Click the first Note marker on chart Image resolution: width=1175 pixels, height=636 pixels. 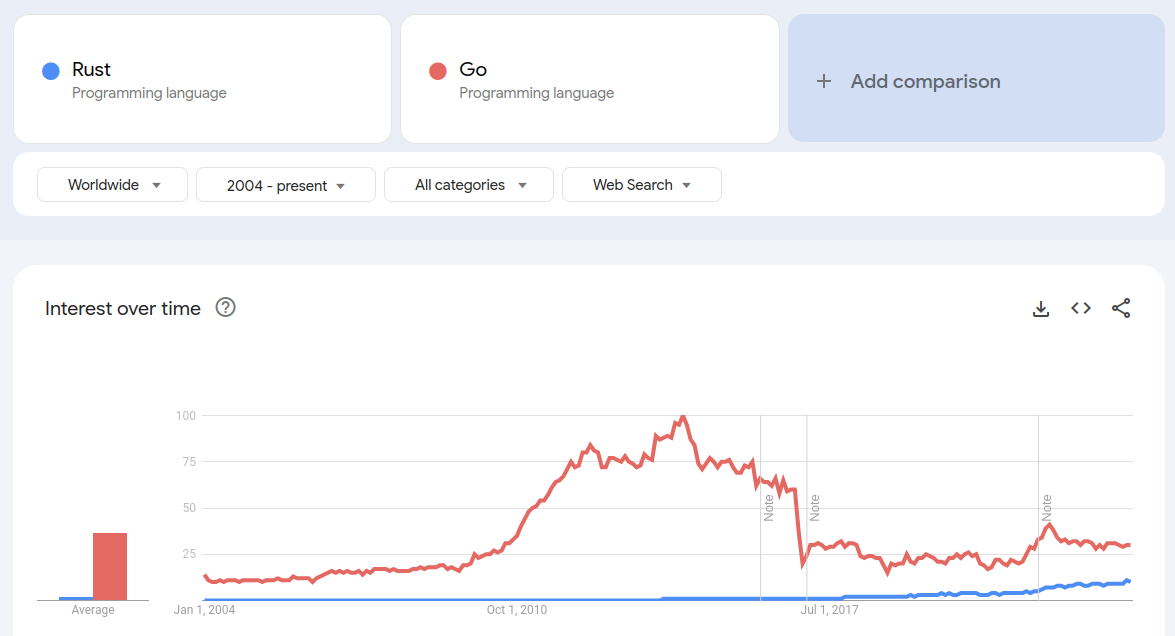(769, 508)
